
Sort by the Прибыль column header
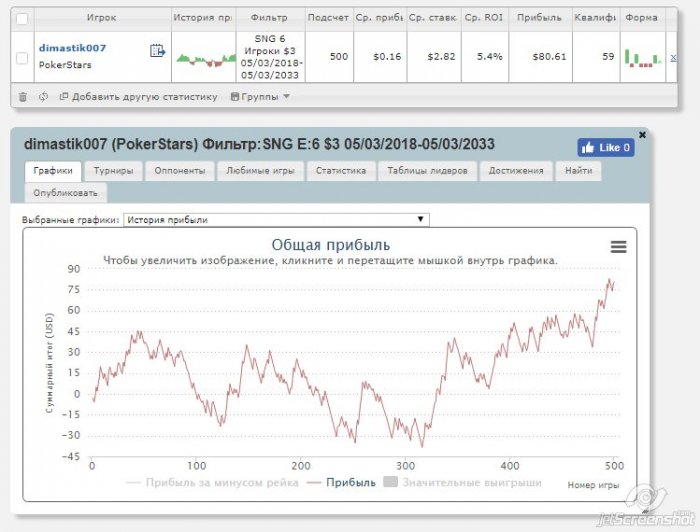[x=539, y=18]
